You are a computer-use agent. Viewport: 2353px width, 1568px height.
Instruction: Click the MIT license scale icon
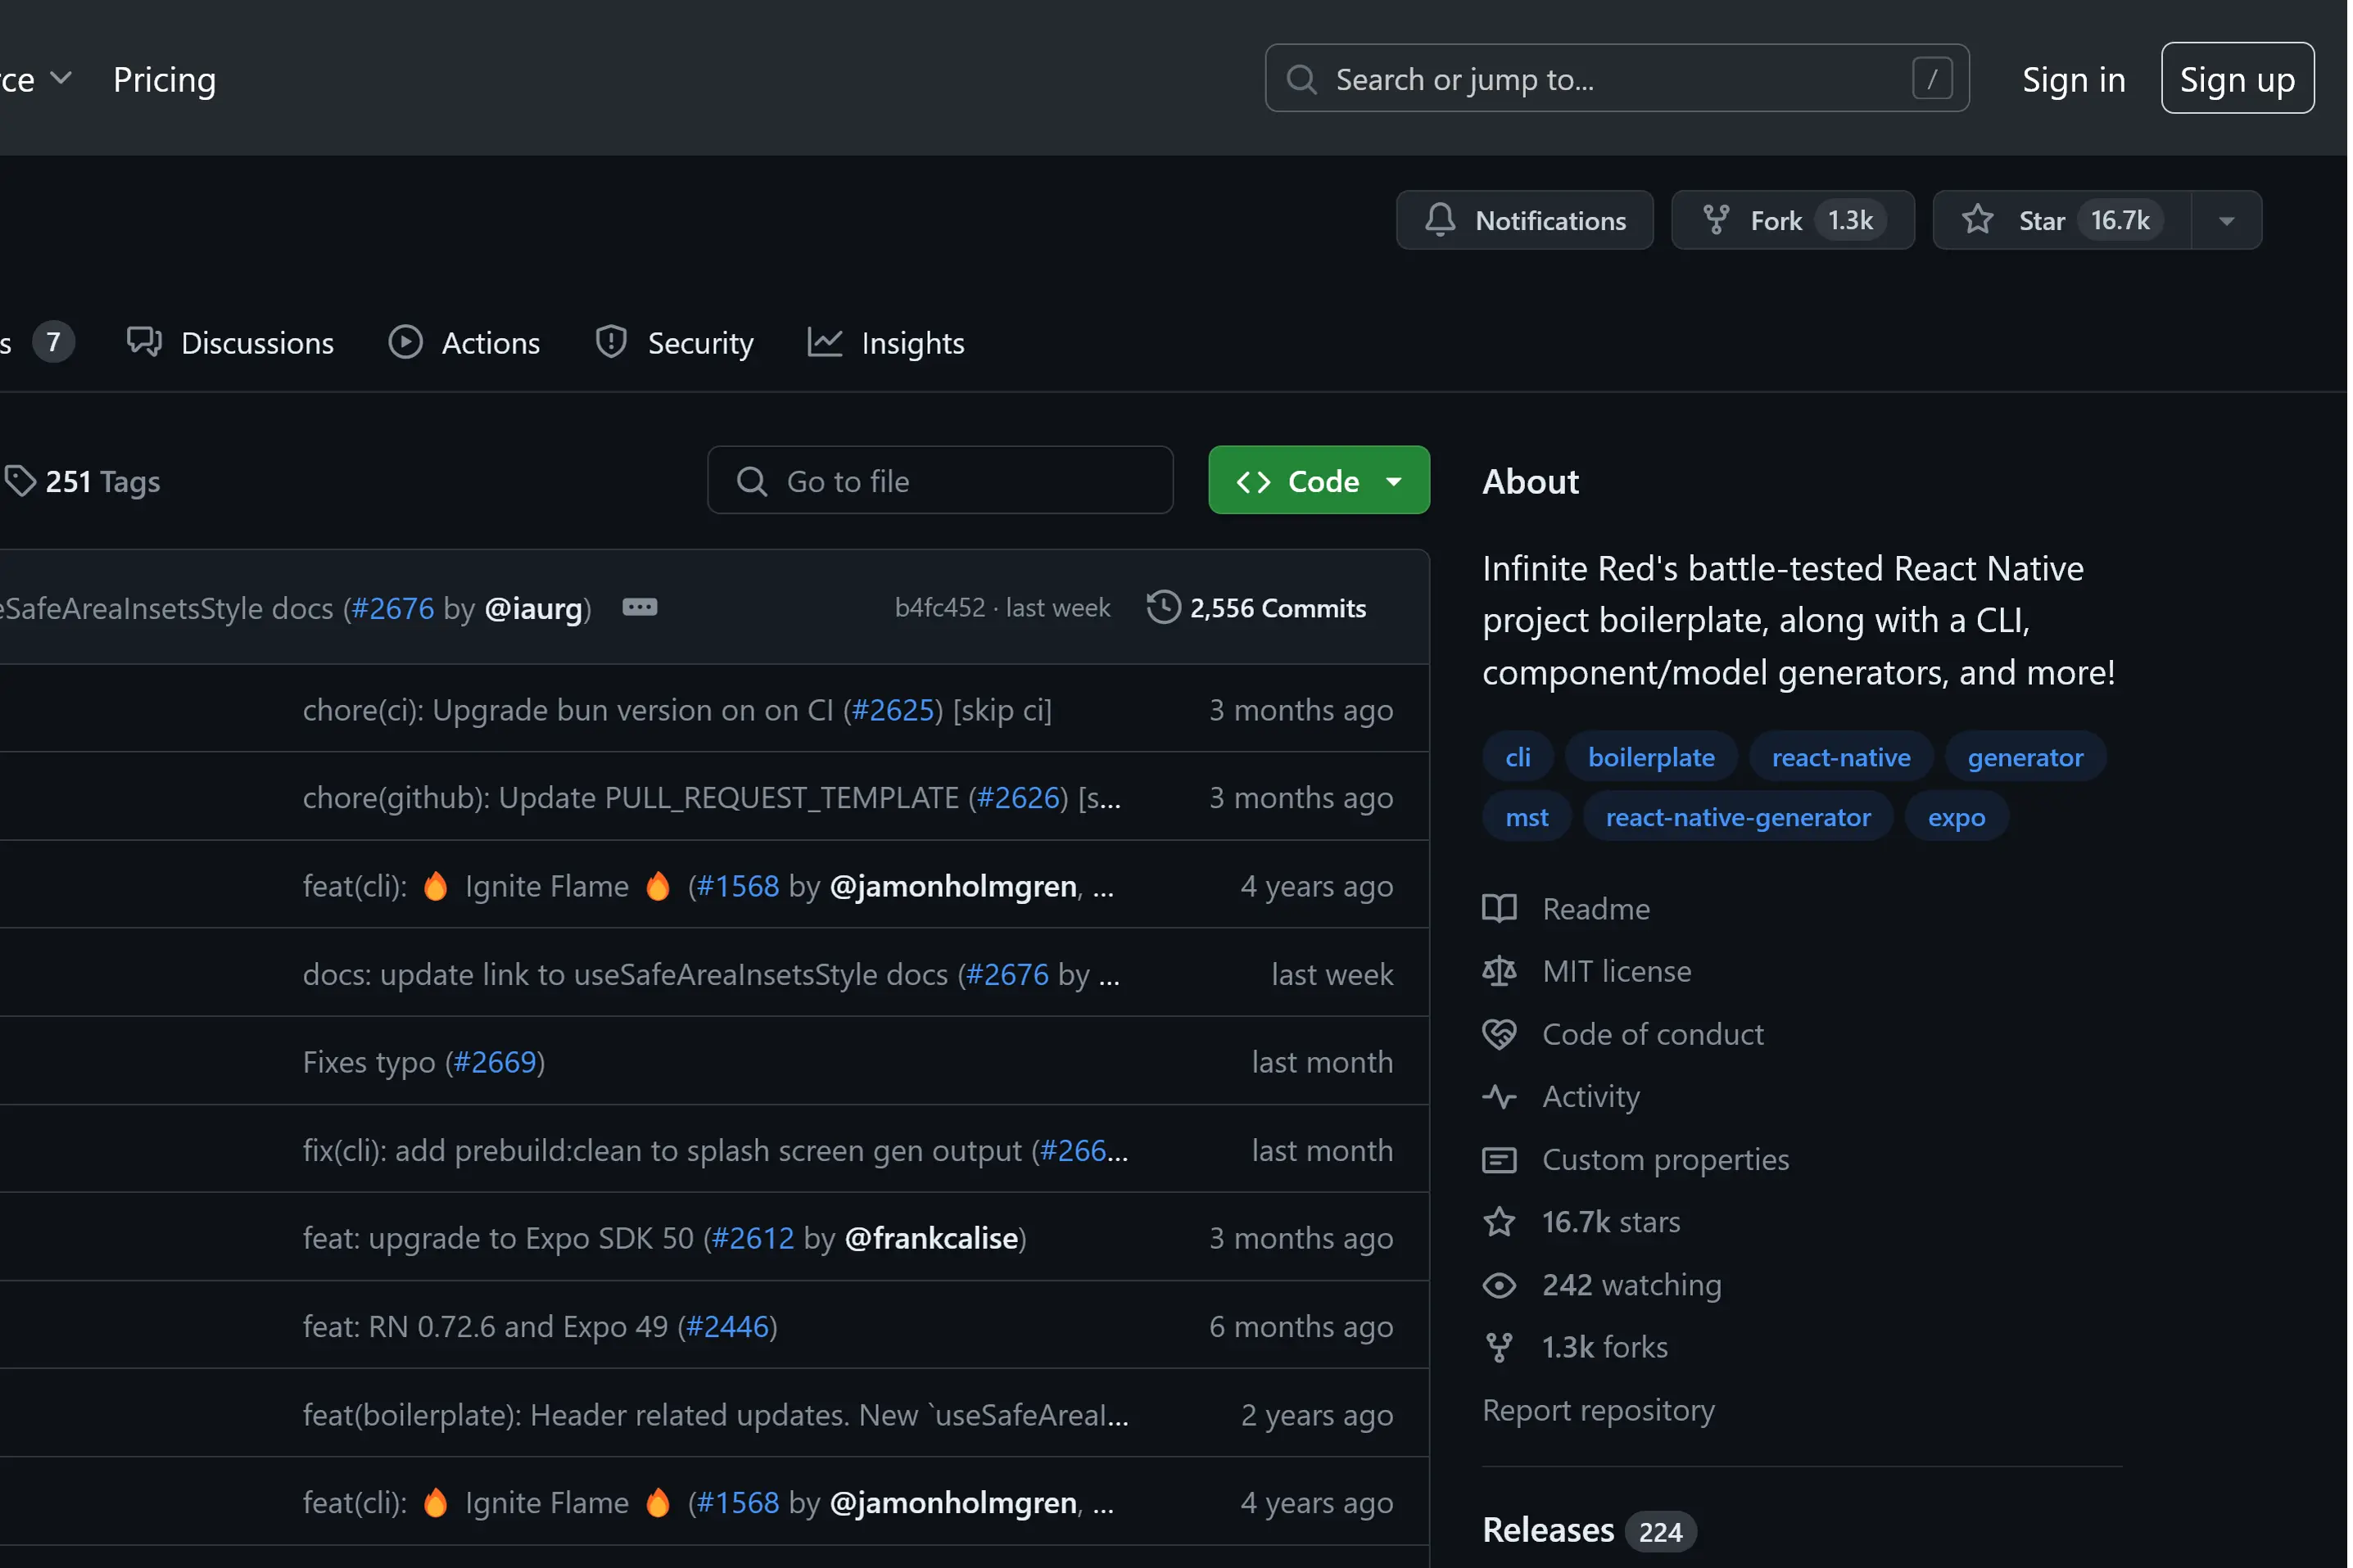[1499, 971]
